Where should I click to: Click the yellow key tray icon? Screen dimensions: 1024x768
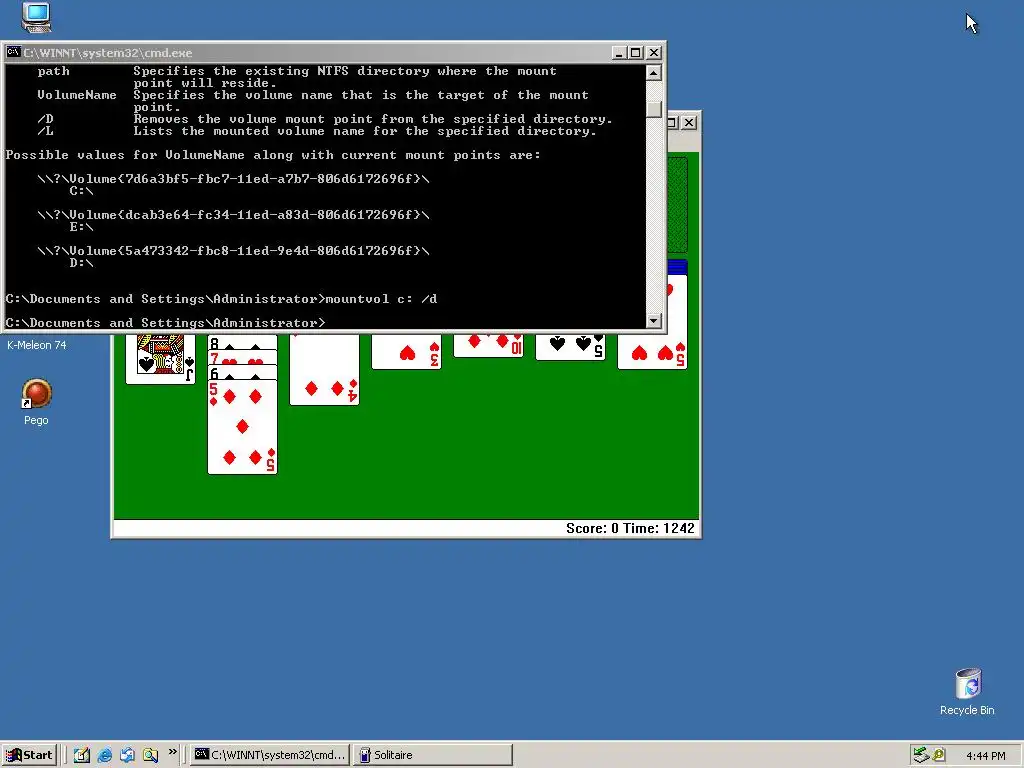point(939,755)
